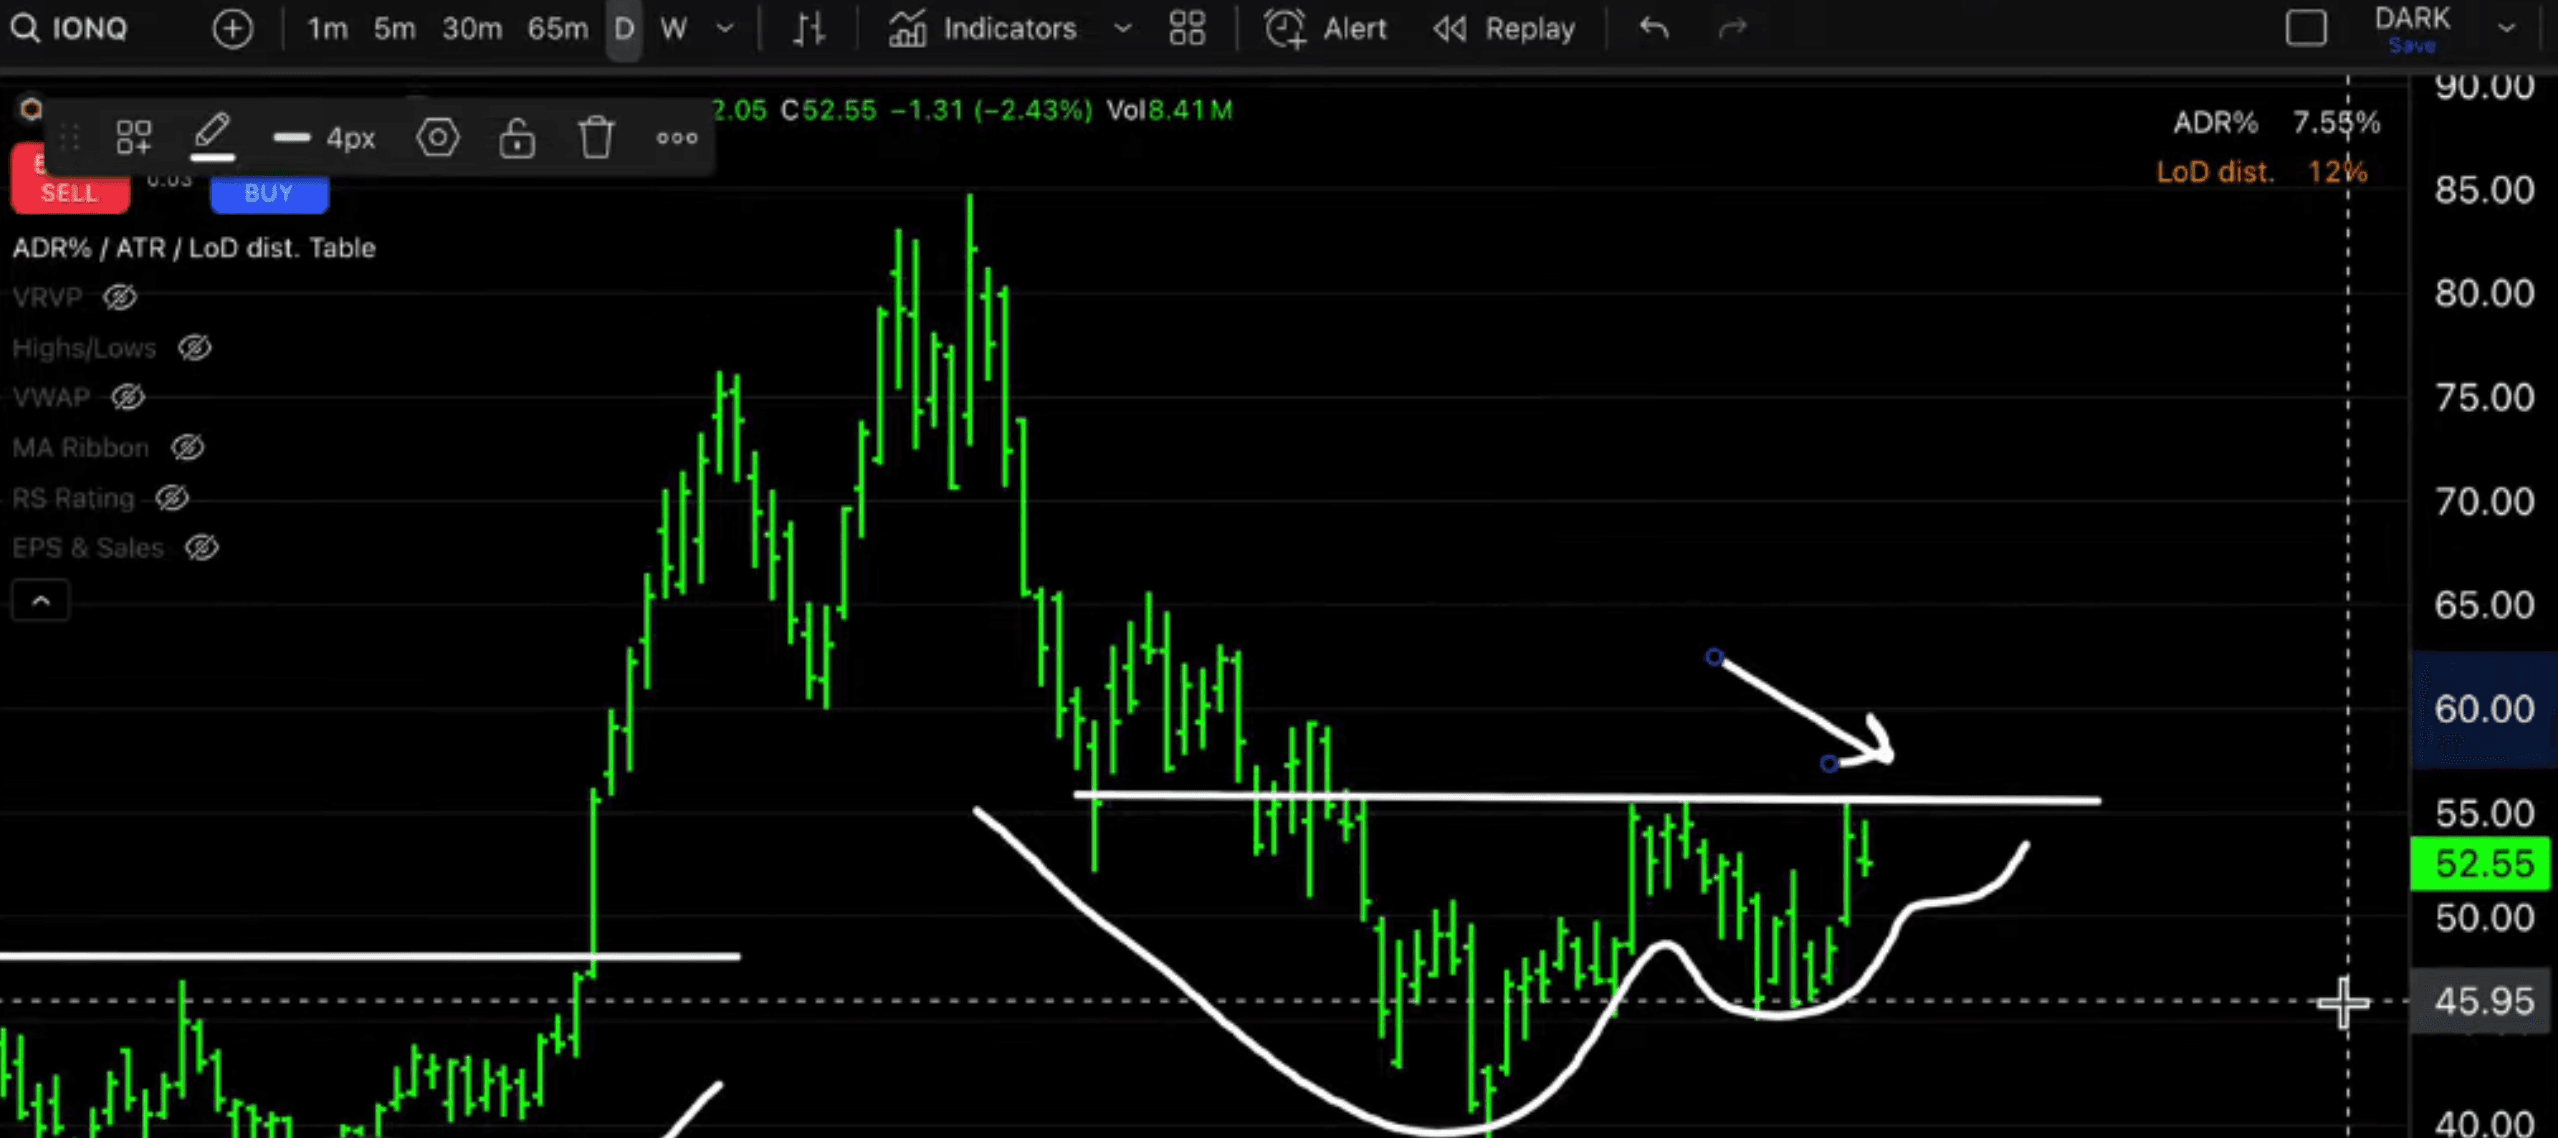The height and width of the screenshot is (1138, 2558).
Task: Open the three-dot more options
Action: (x=677, y=138)
